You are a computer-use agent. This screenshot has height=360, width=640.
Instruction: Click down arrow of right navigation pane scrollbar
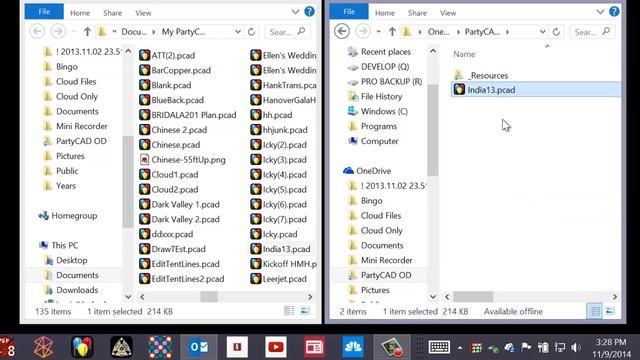pyautogui.click(x=433, y=297)
